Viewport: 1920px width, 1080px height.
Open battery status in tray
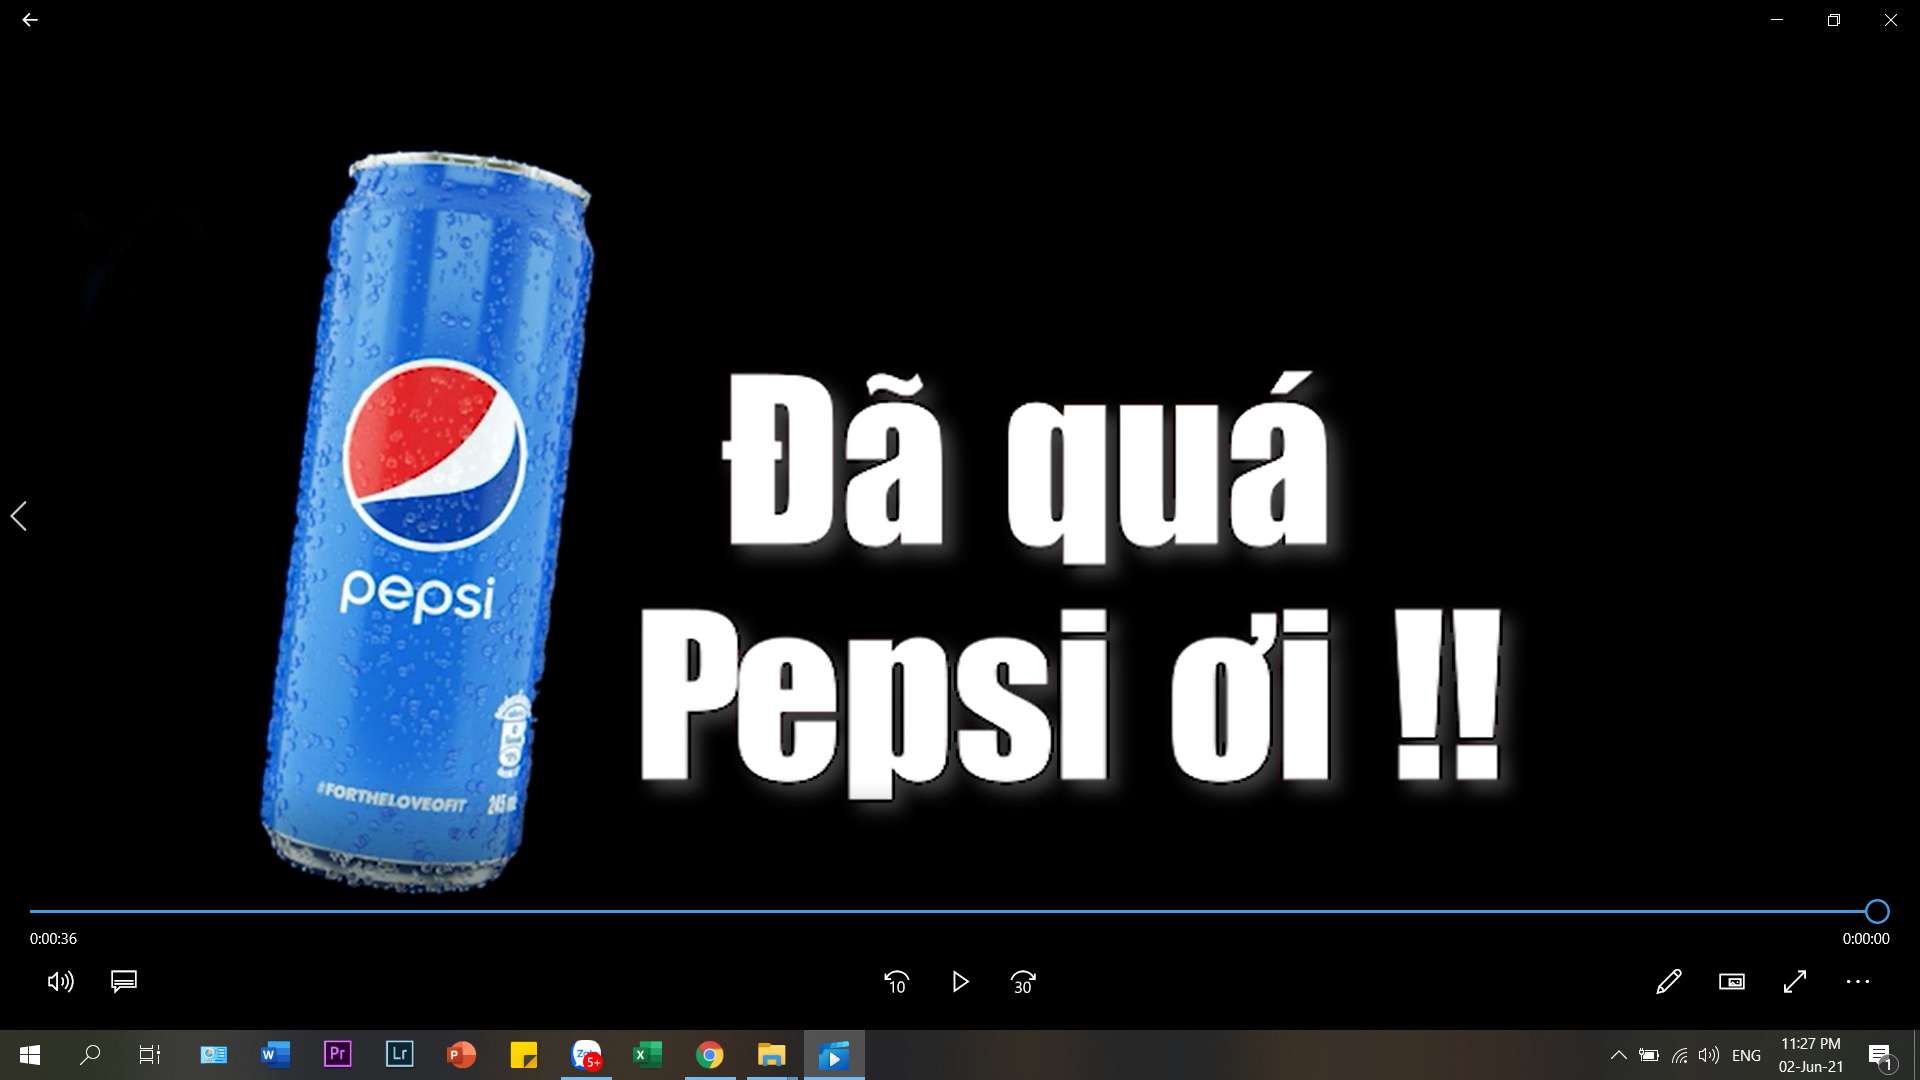pos(1649,1055)
